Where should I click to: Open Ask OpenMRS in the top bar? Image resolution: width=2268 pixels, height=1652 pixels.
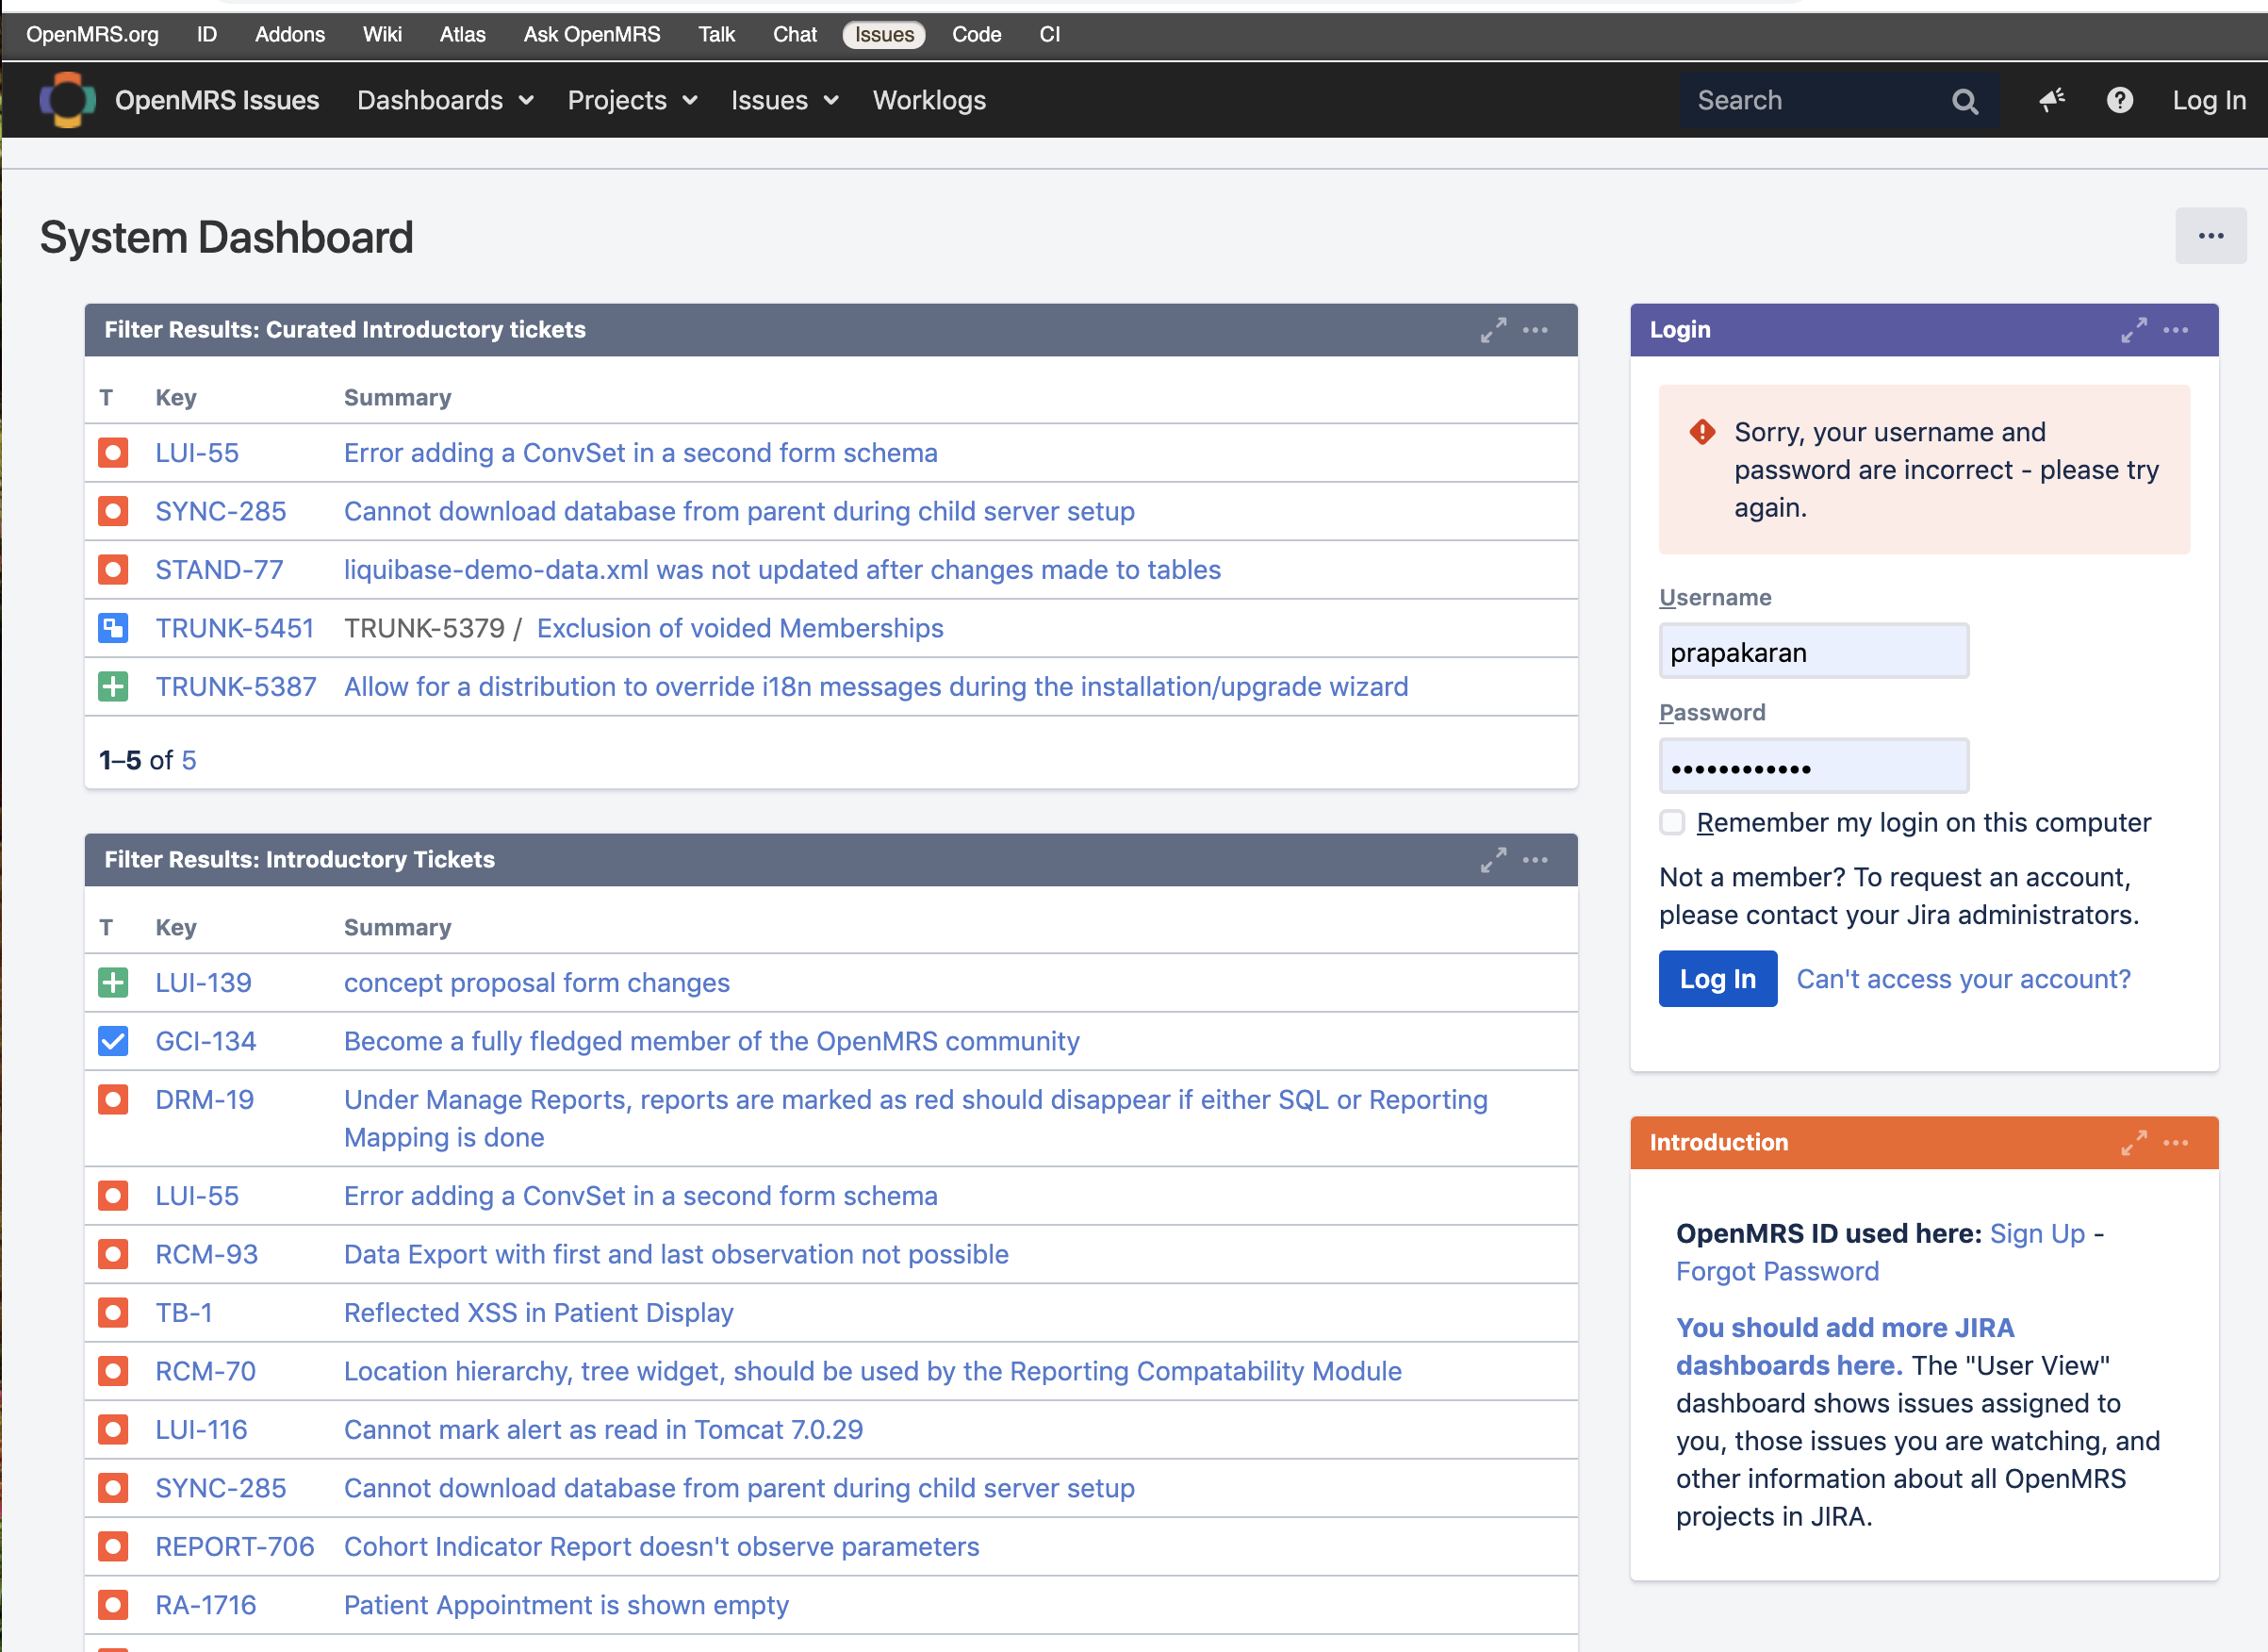tap(592, 34)
